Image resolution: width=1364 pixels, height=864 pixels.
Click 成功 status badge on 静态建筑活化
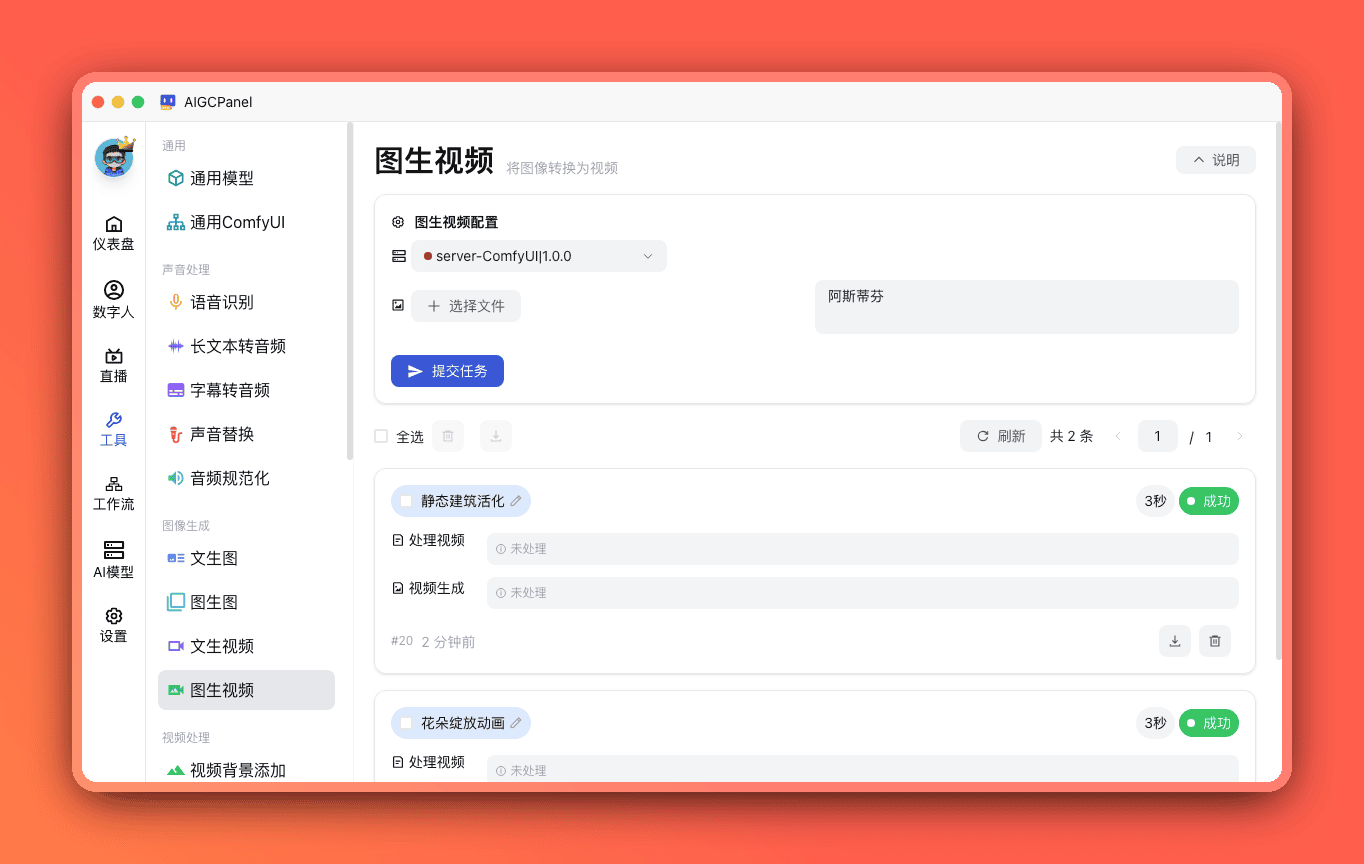pyautogui.click(x=1209, y=501)
